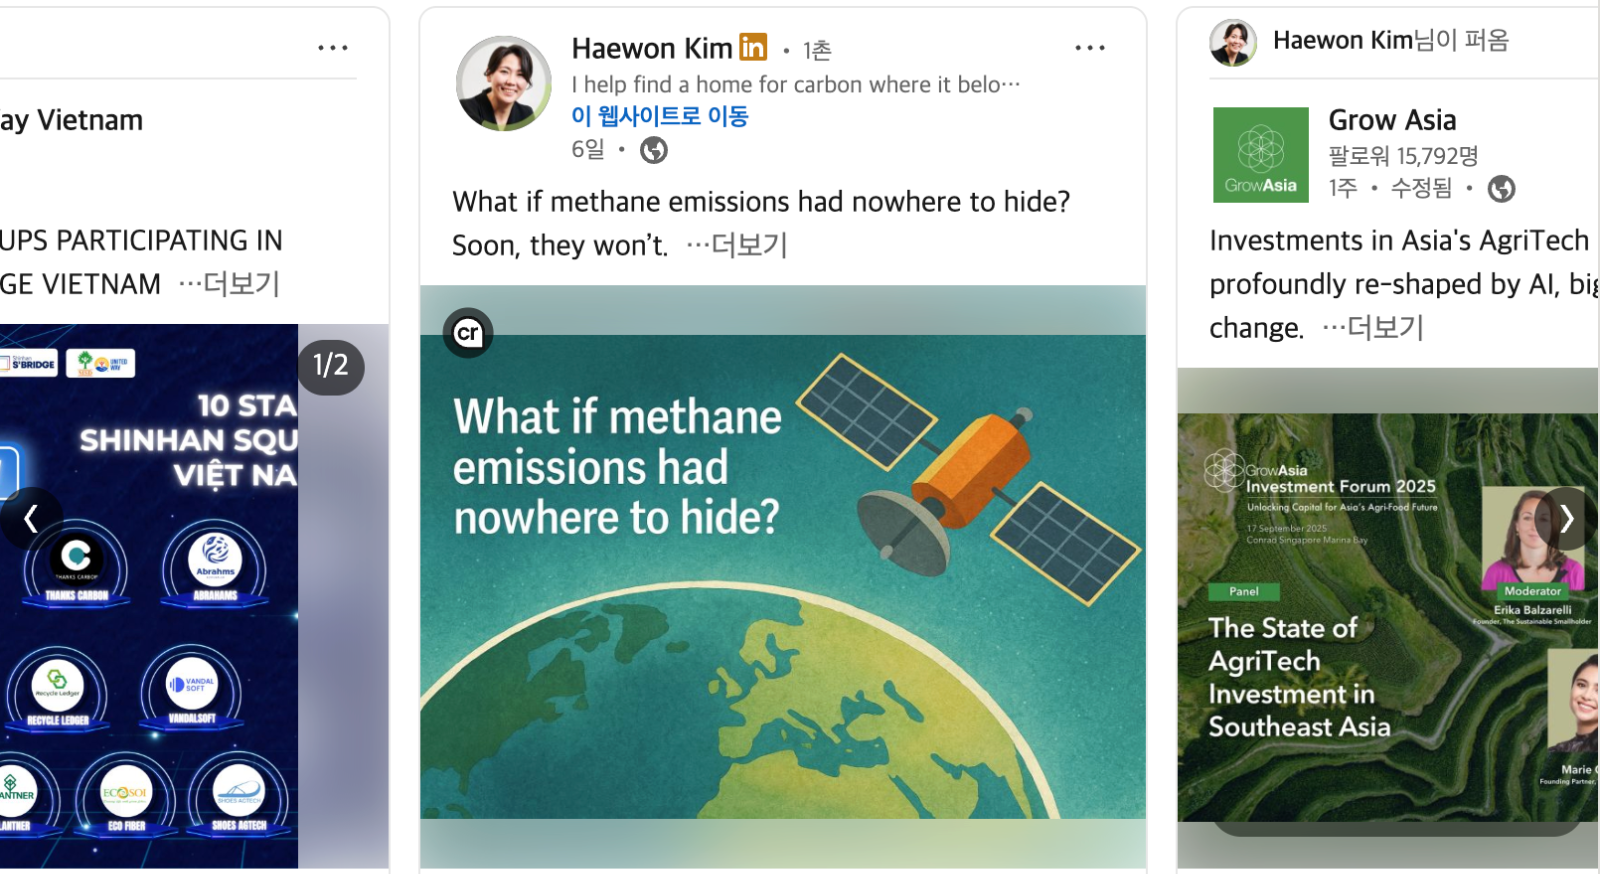
Task: Open the three-dots menu on Haewon Kim's post
Action: pos(1089,48)
